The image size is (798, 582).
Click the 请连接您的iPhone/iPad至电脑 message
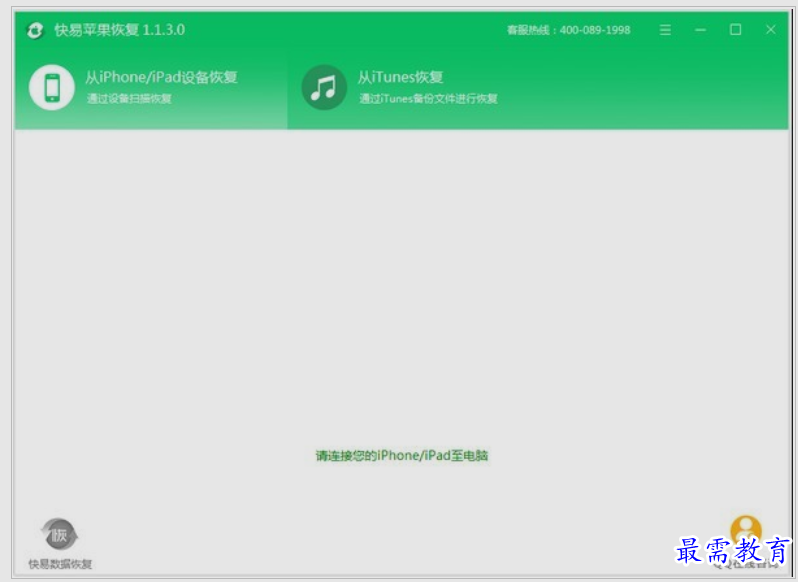click(402, 455)
